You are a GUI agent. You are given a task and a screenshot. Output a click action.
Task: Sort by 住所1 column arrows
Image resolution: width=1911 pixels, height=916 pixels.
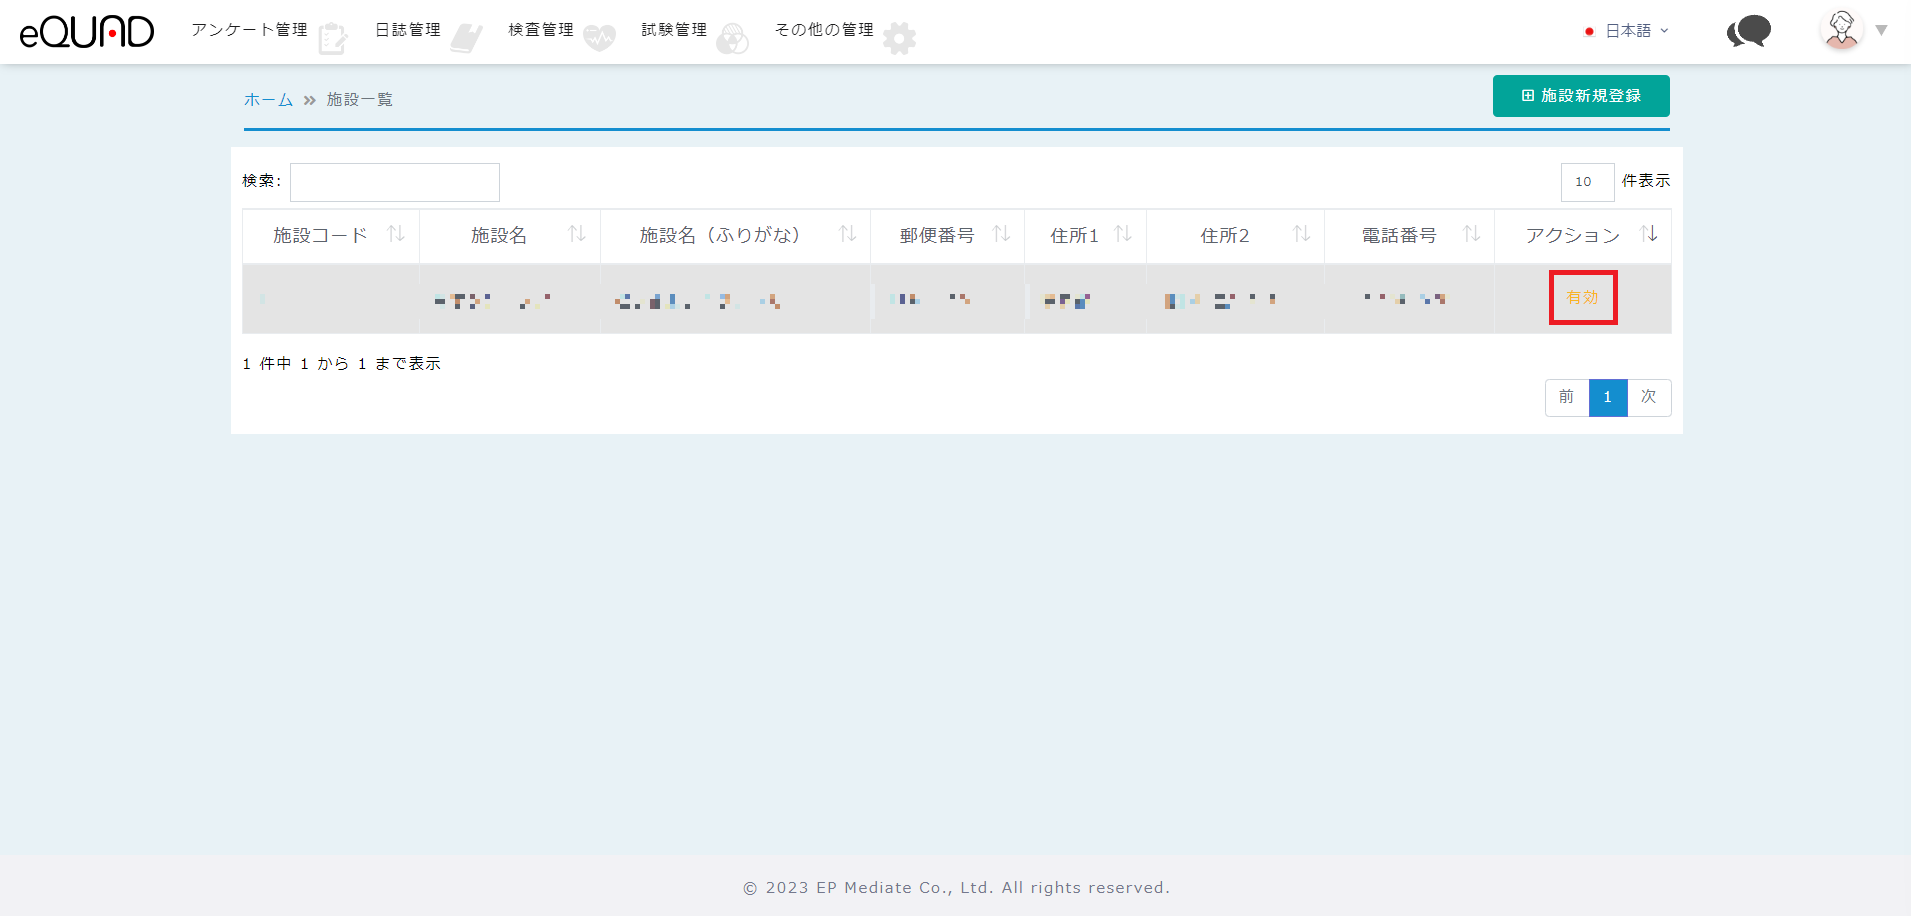pyautogui.click(x=1123, y=234)
